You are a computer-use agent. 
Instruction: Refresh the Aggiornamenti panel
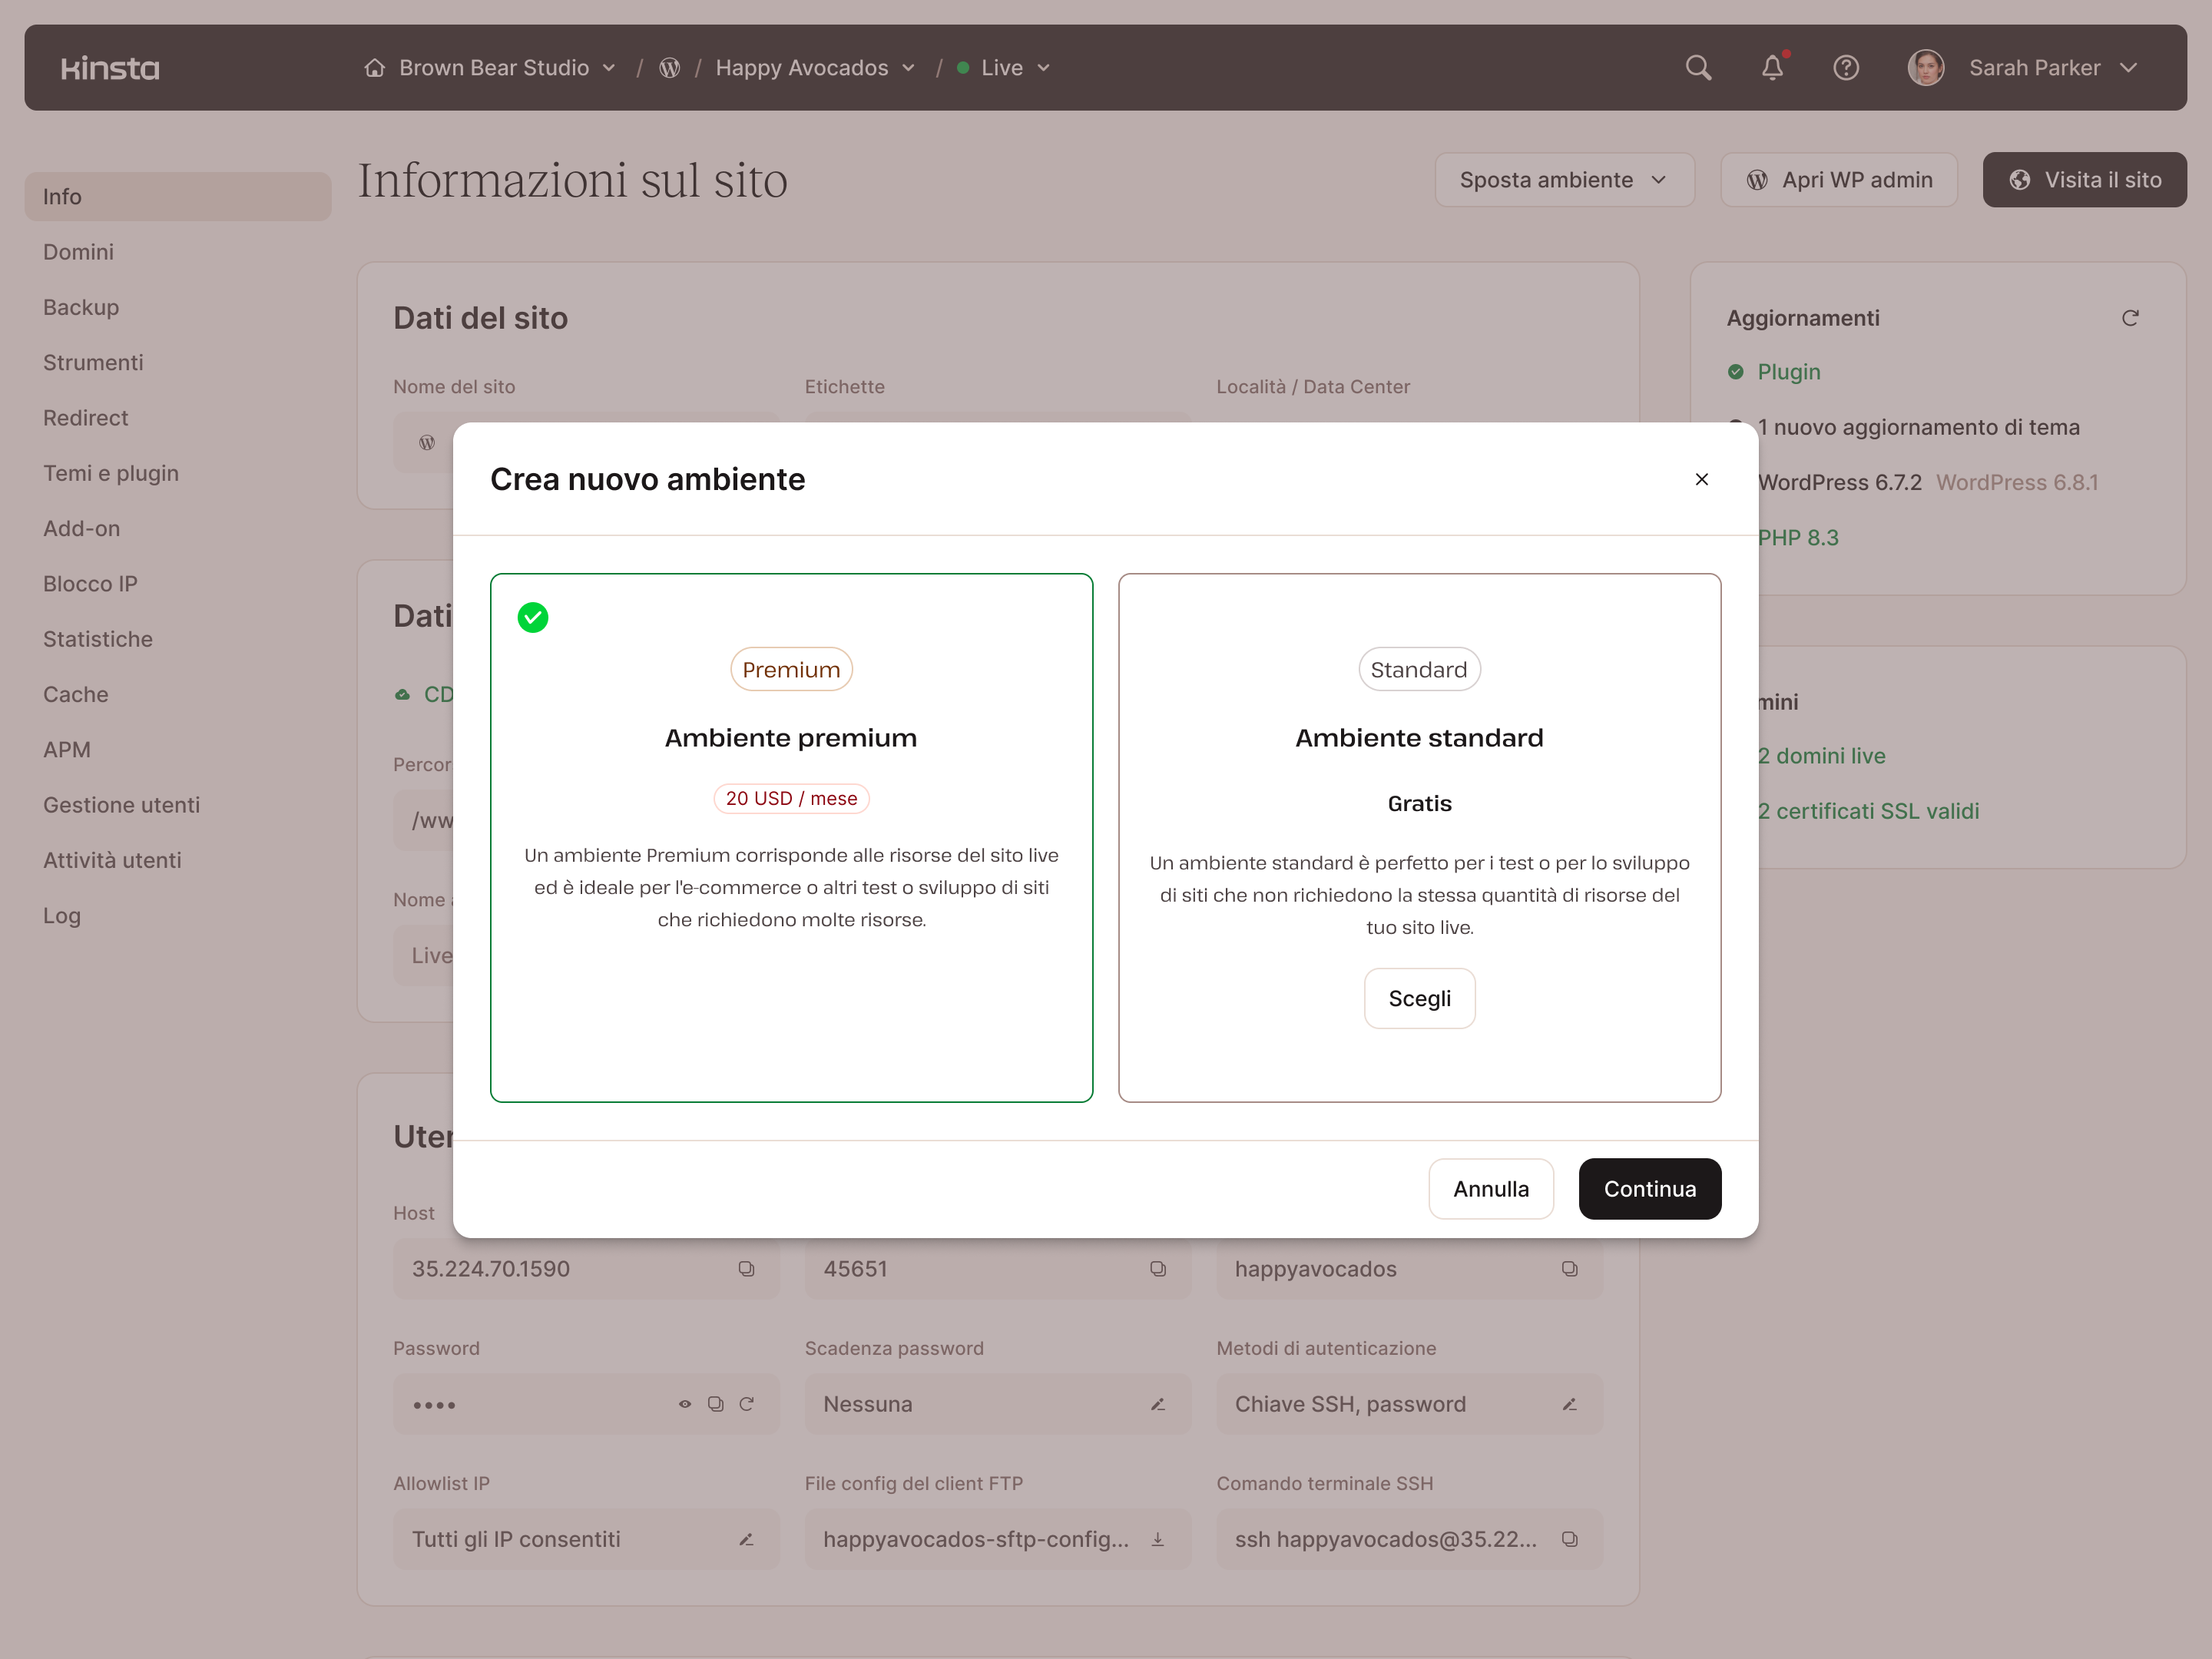pyautogui.click(x=2131, y=317)
